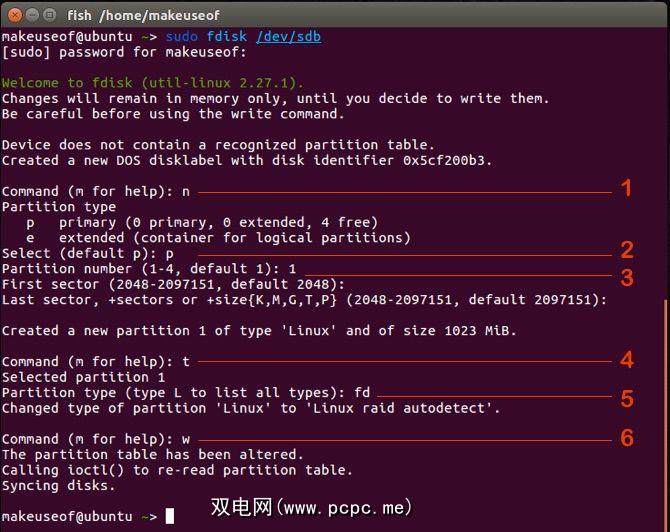Click the red annotation number 4
This screenshot has height=532, width=670.
coord(627,360)
